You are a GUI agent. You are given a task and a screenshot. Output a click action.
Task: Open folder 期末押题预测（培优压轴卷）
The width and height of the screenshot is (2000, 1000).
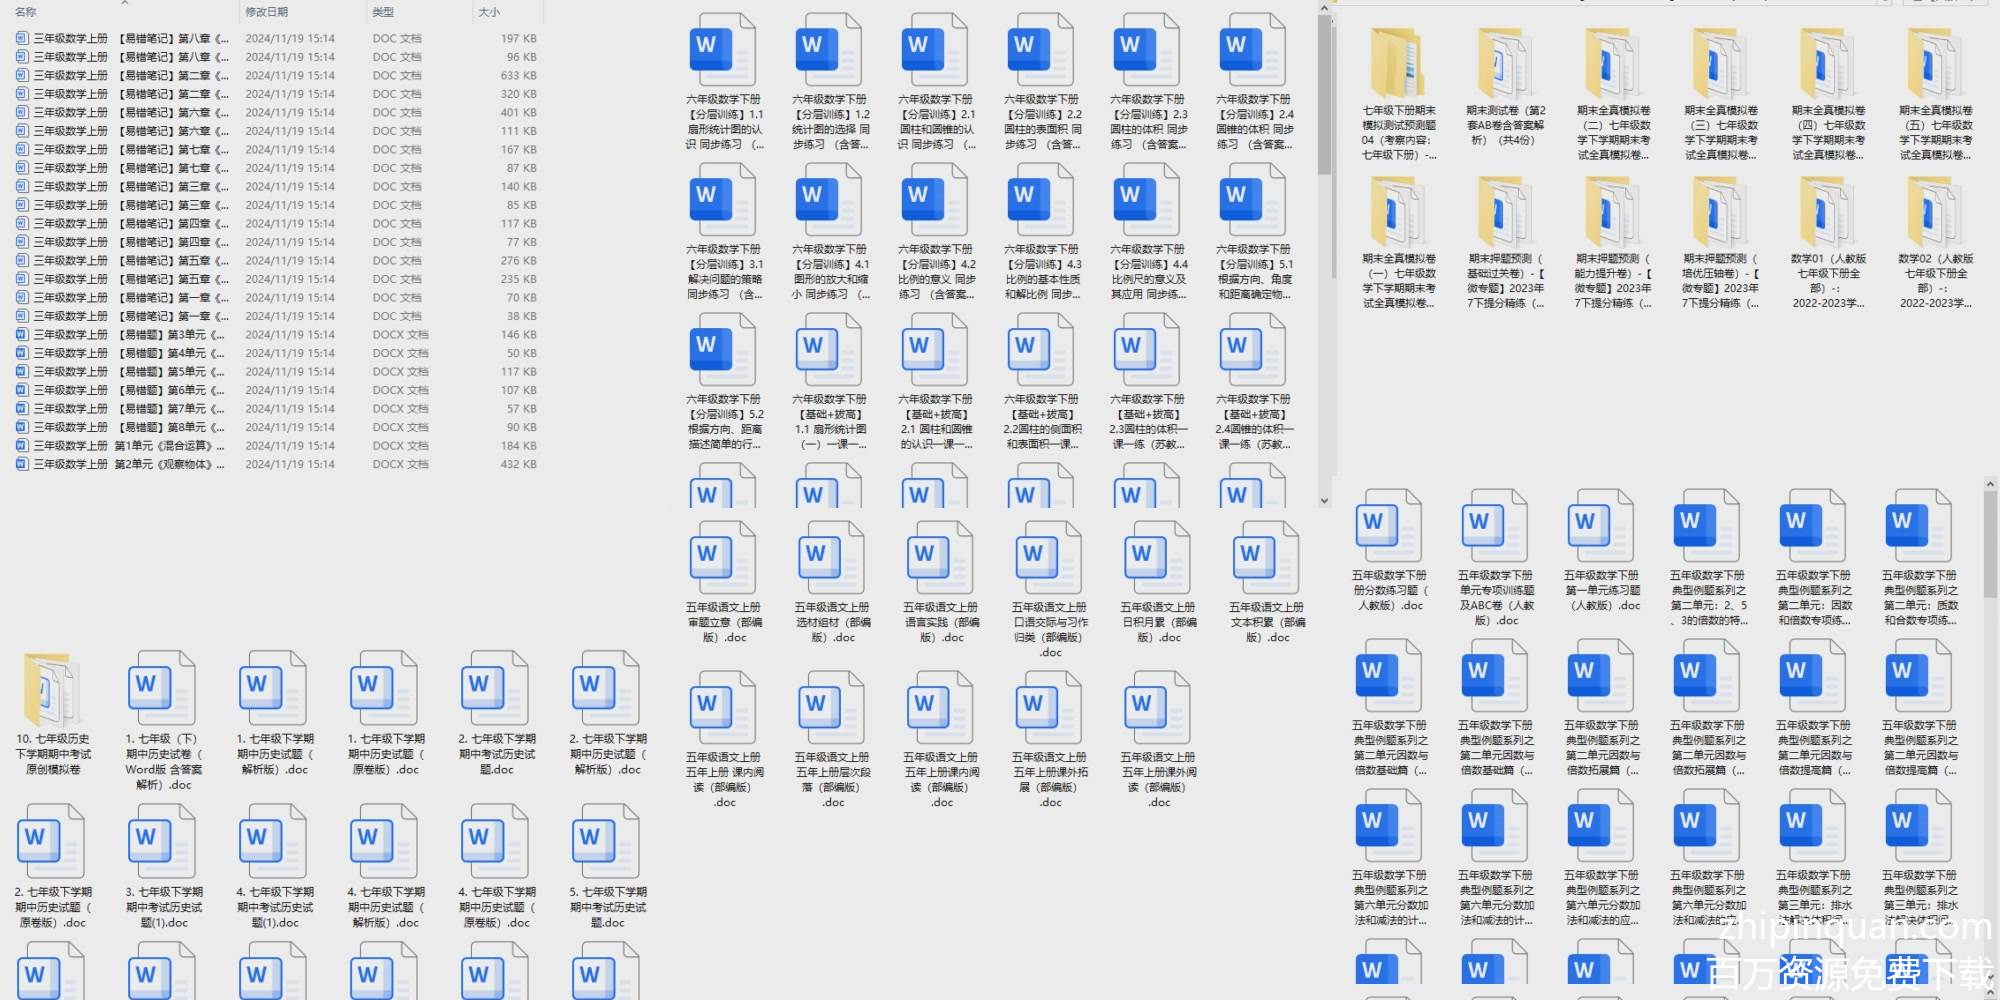tap(1720, 212)
